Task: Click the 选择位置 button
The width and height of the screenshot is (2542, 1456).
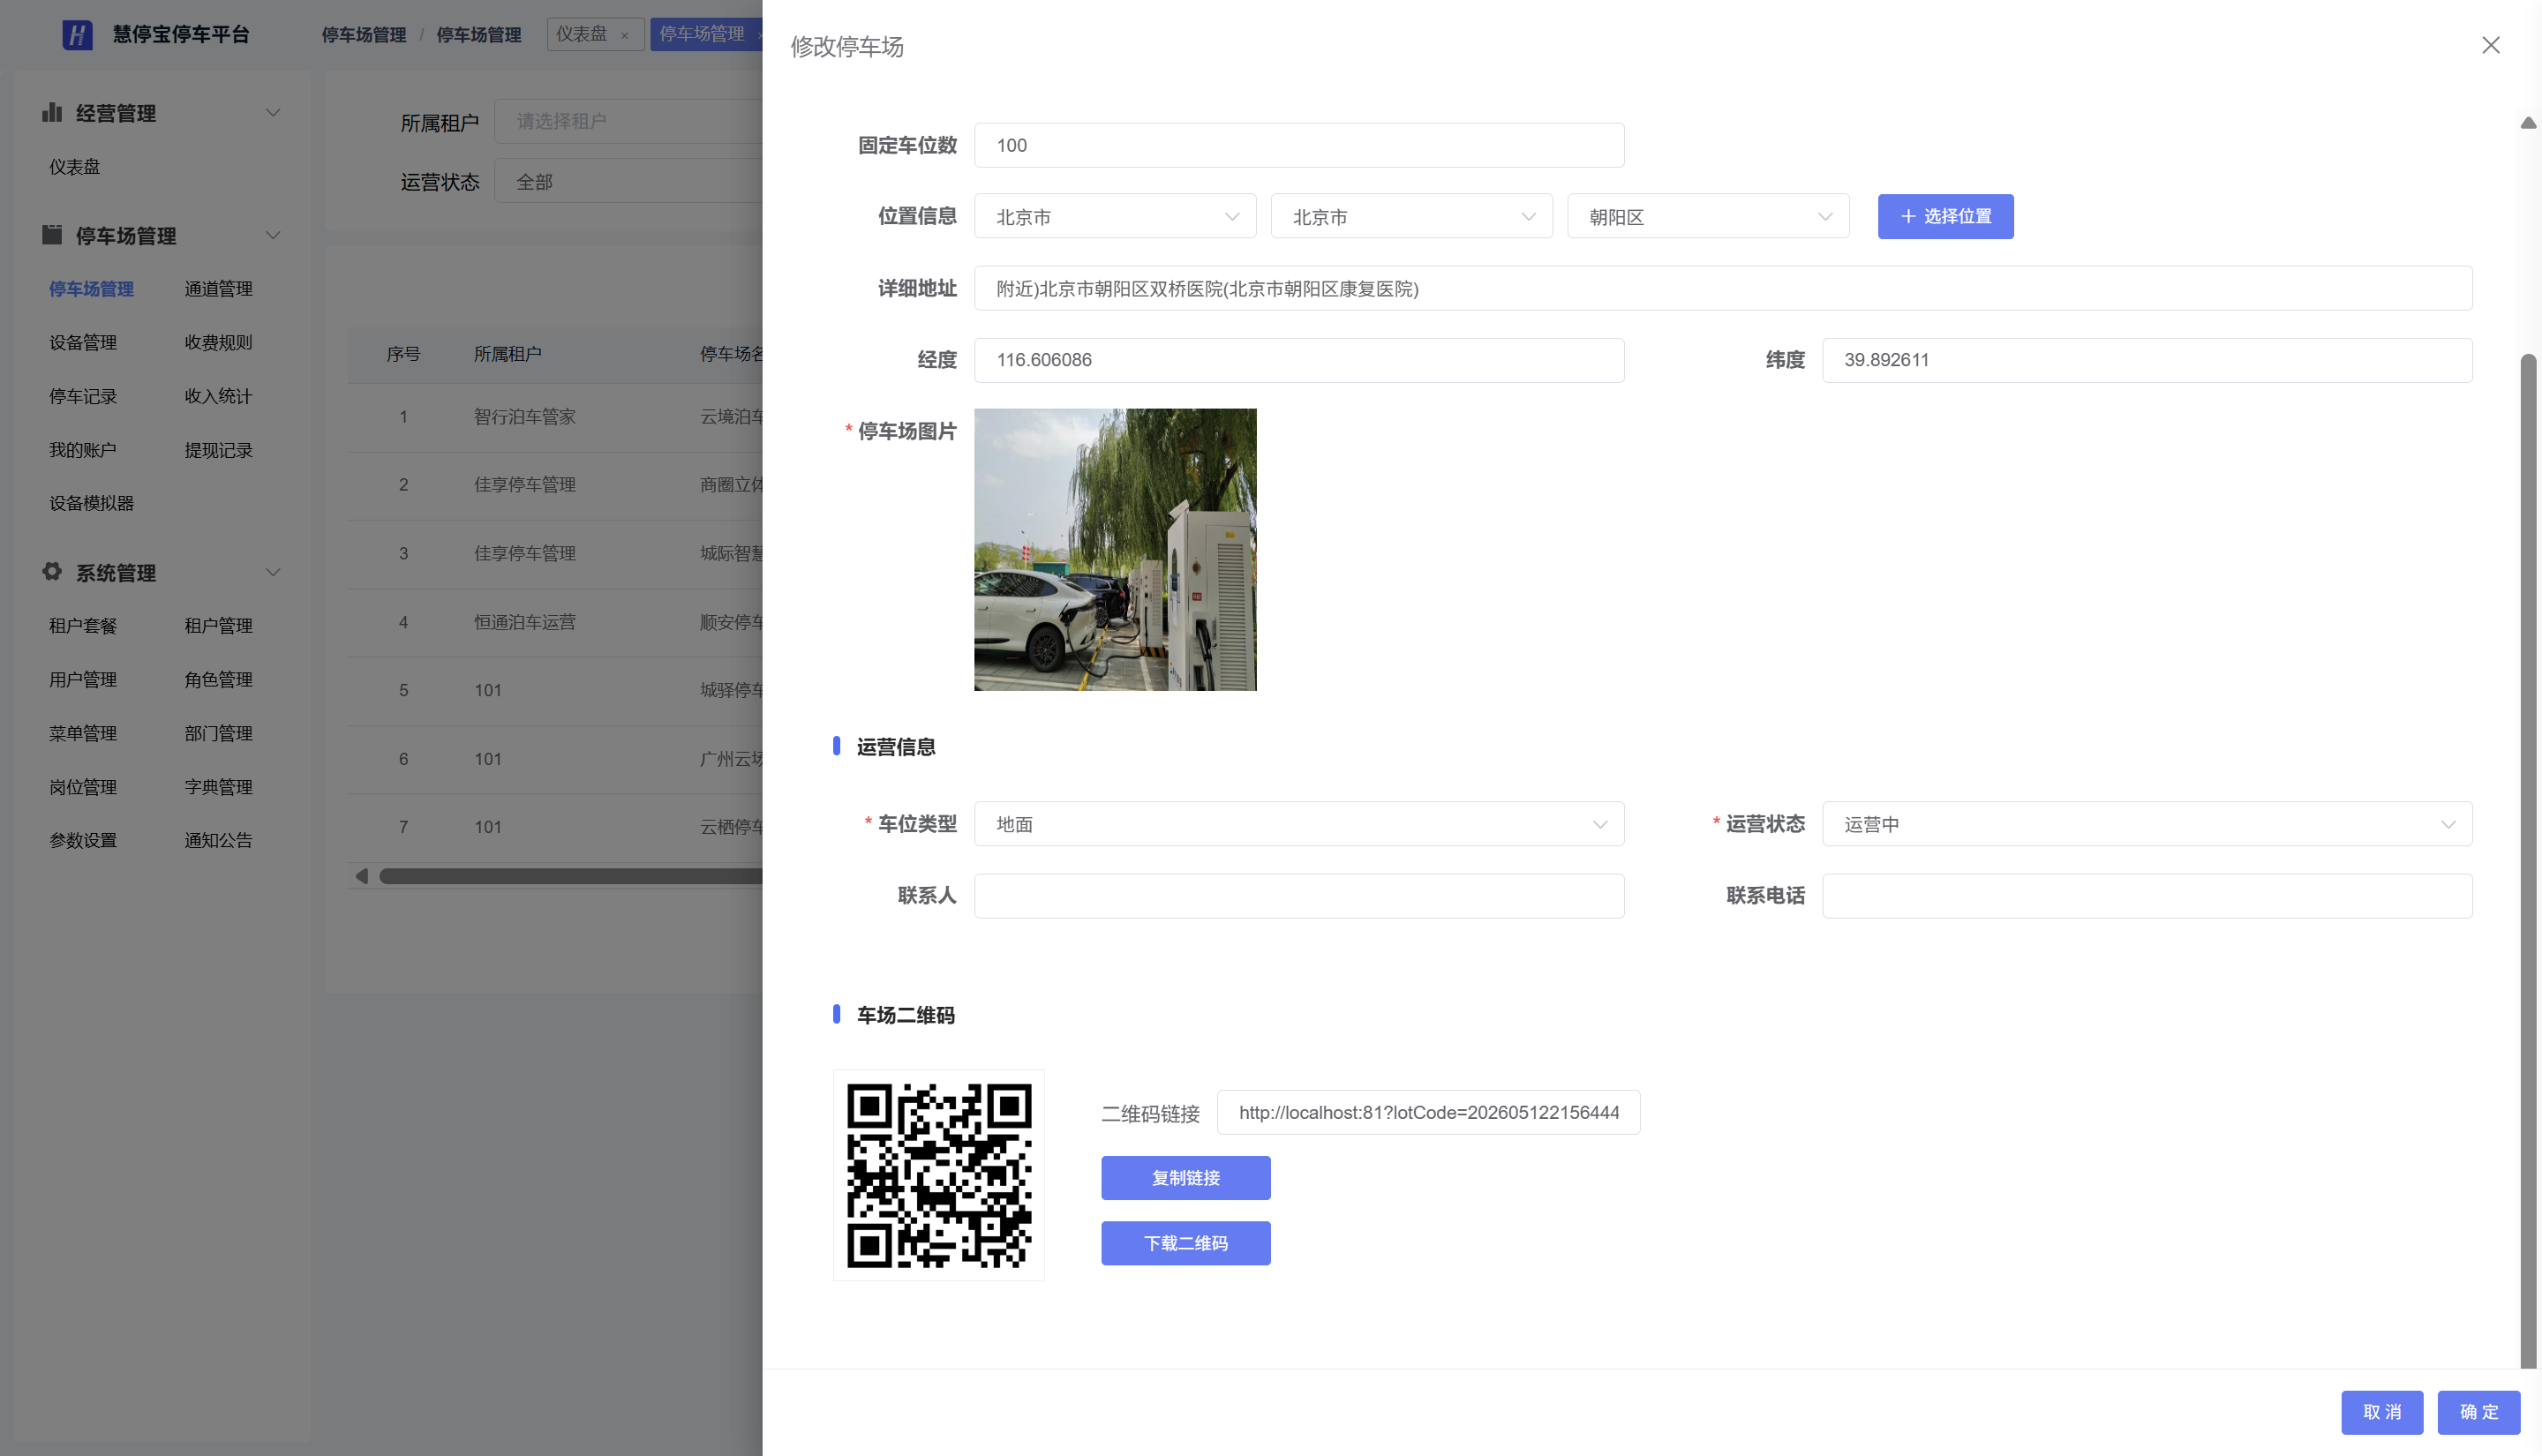Action: click(1945, 216)
